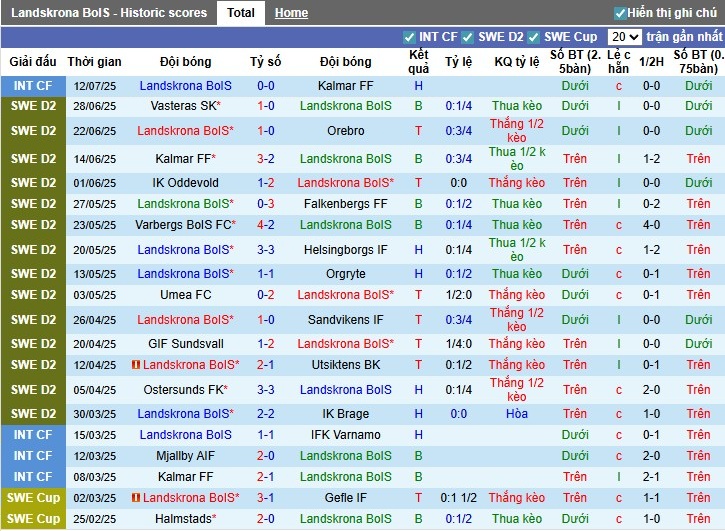Screen dimensions: 725x531
Task: Click Landskrona BoIS in Mjallby AIF row
Action: pos(345,456)
